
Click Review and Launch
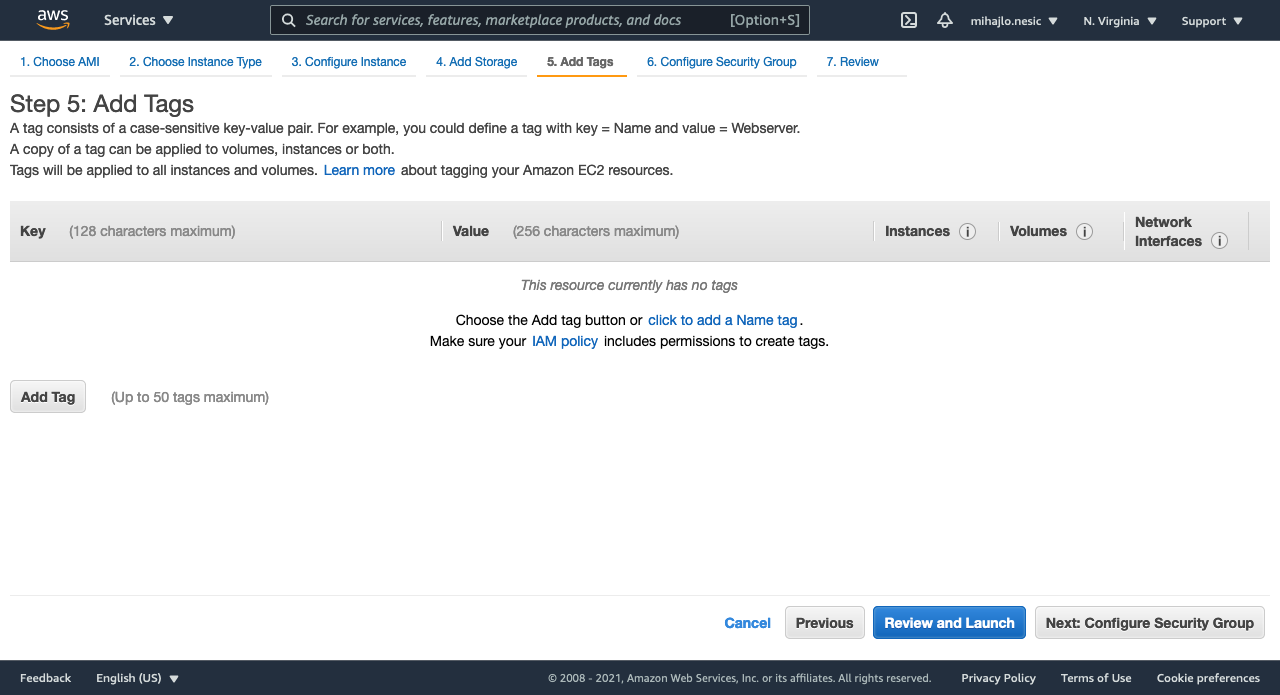(949, 623)
